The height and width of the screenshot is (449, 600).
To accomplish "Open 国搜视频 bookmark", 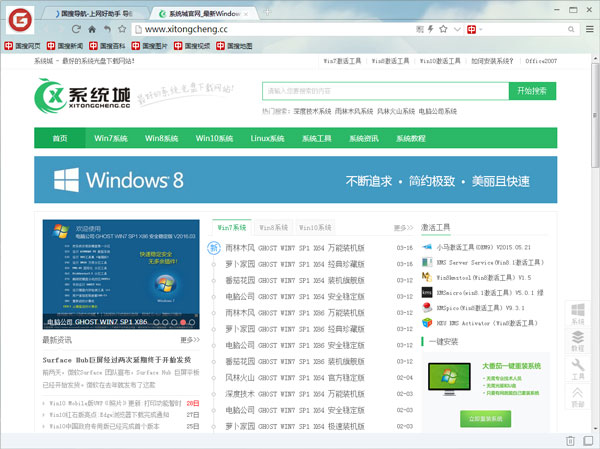I will pos(192,46).
